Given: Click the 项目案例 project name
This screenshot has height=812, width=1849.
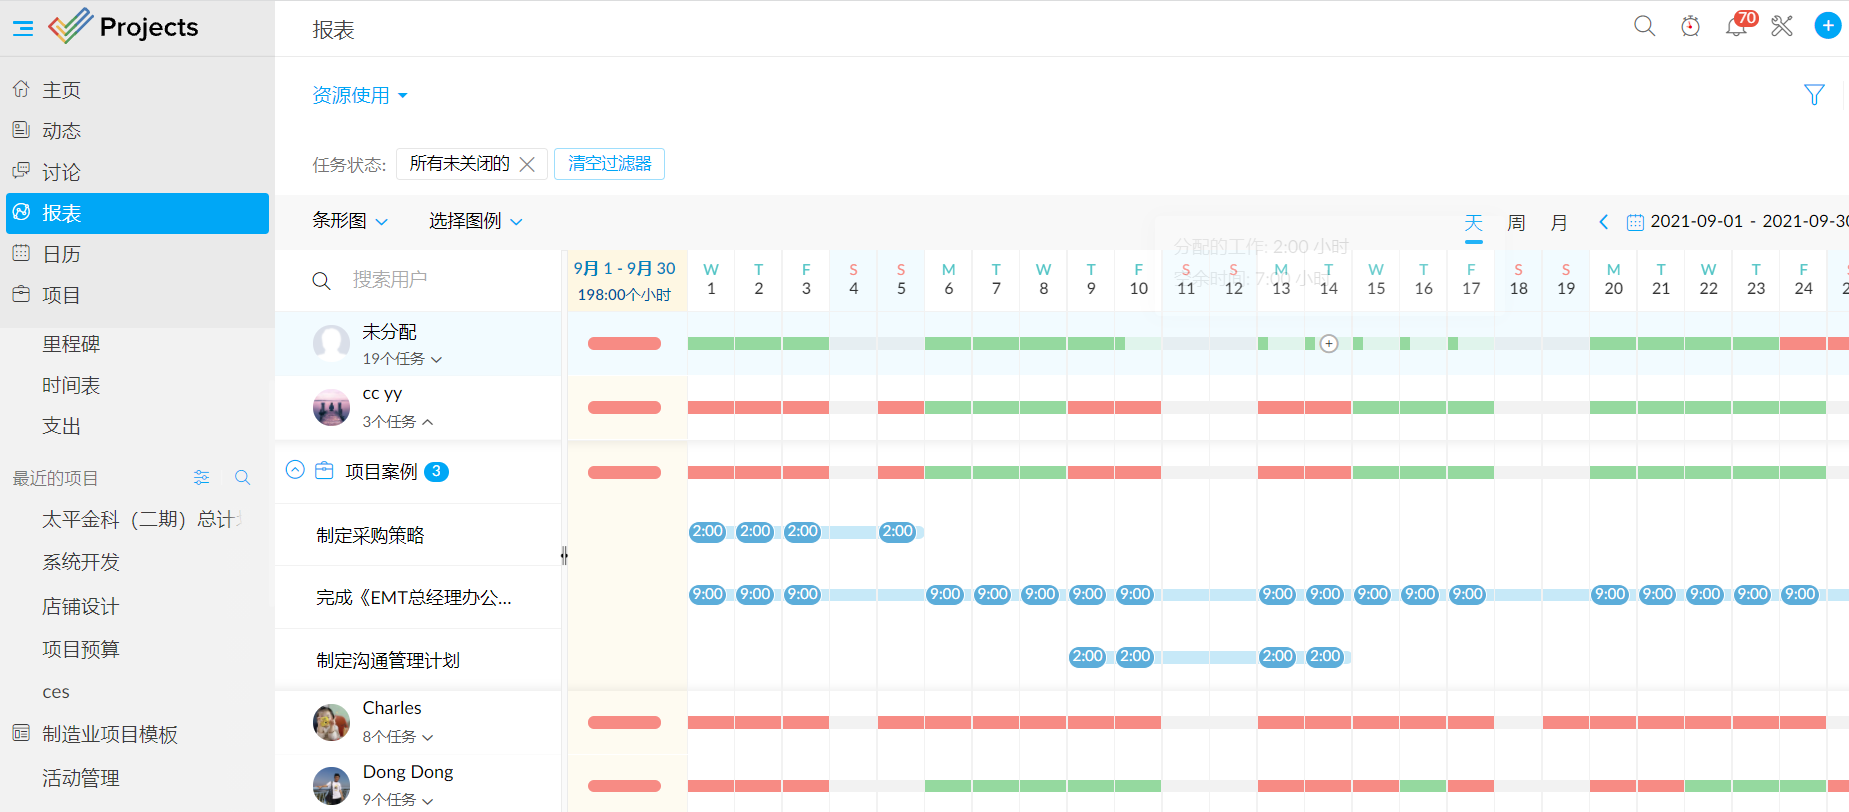Looking at the screenshot, I should 381,471.
